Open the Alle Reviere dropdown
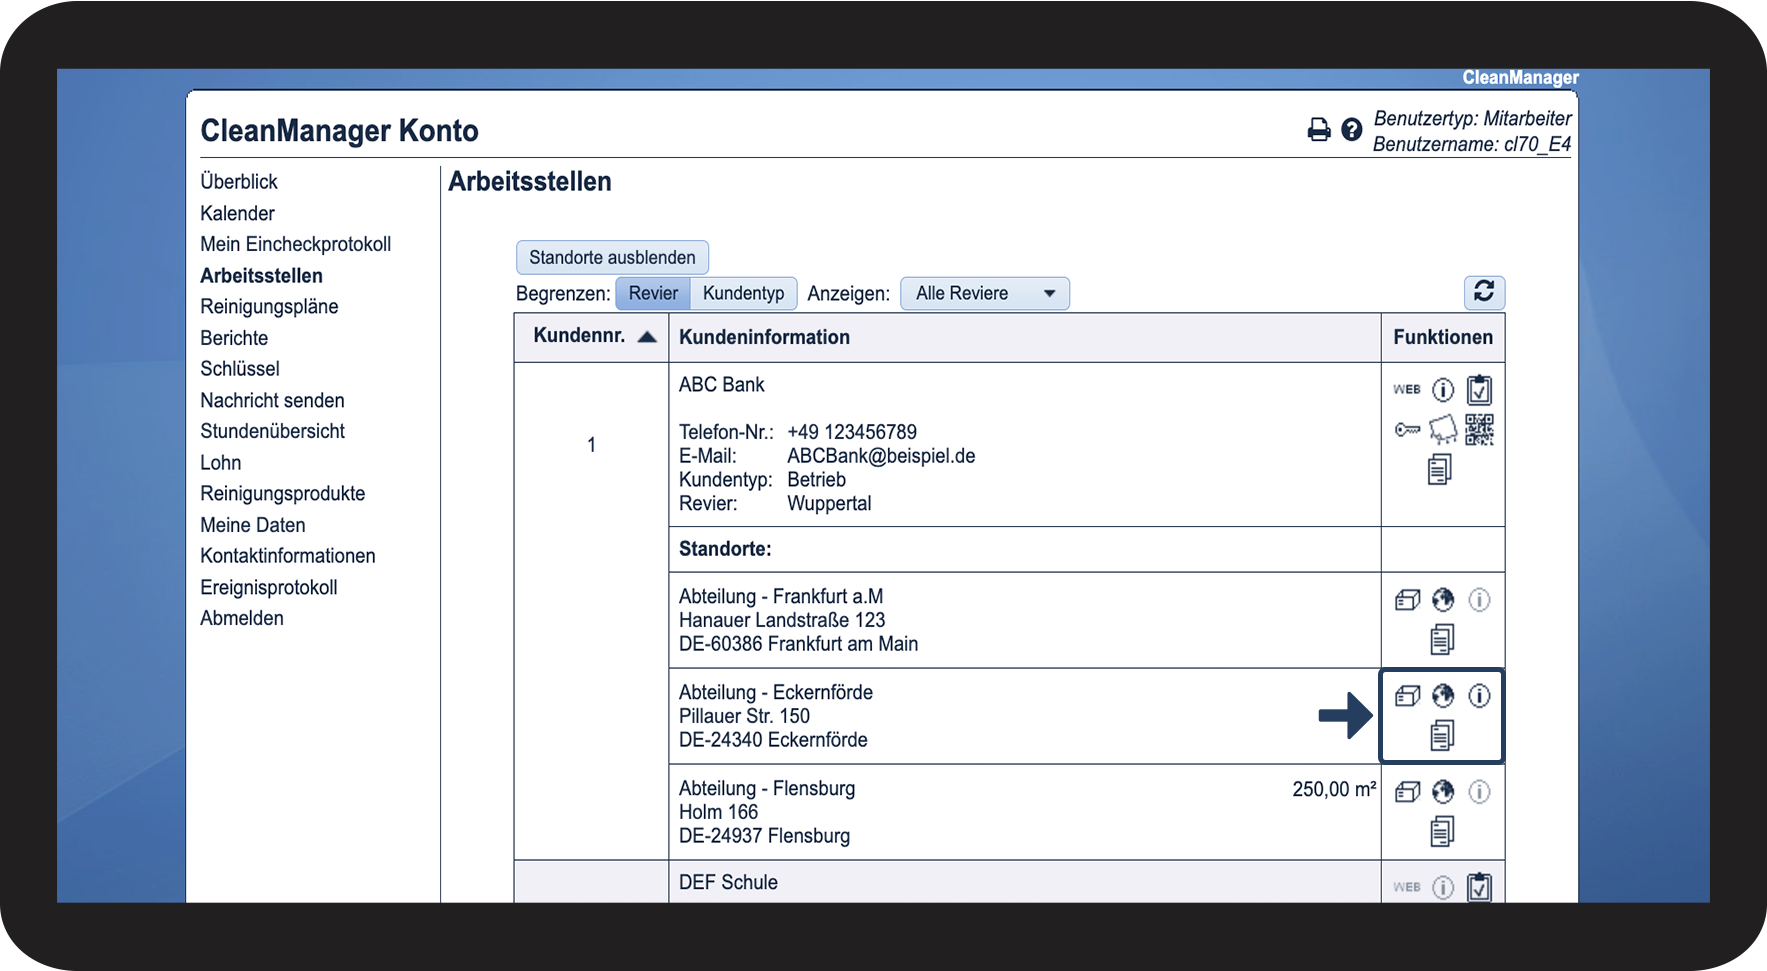Viewport: 1767px width, 971px height. (984, 293)
